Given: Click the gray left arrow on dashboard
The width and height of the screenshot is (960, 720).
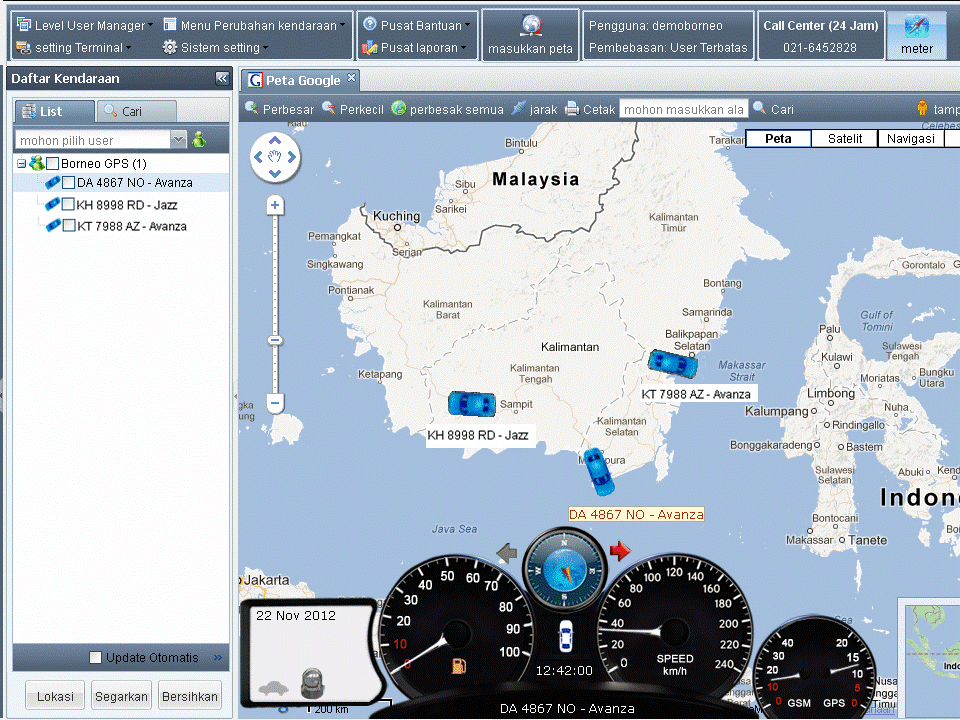Looking at the screenshot, I should (508, 553).
